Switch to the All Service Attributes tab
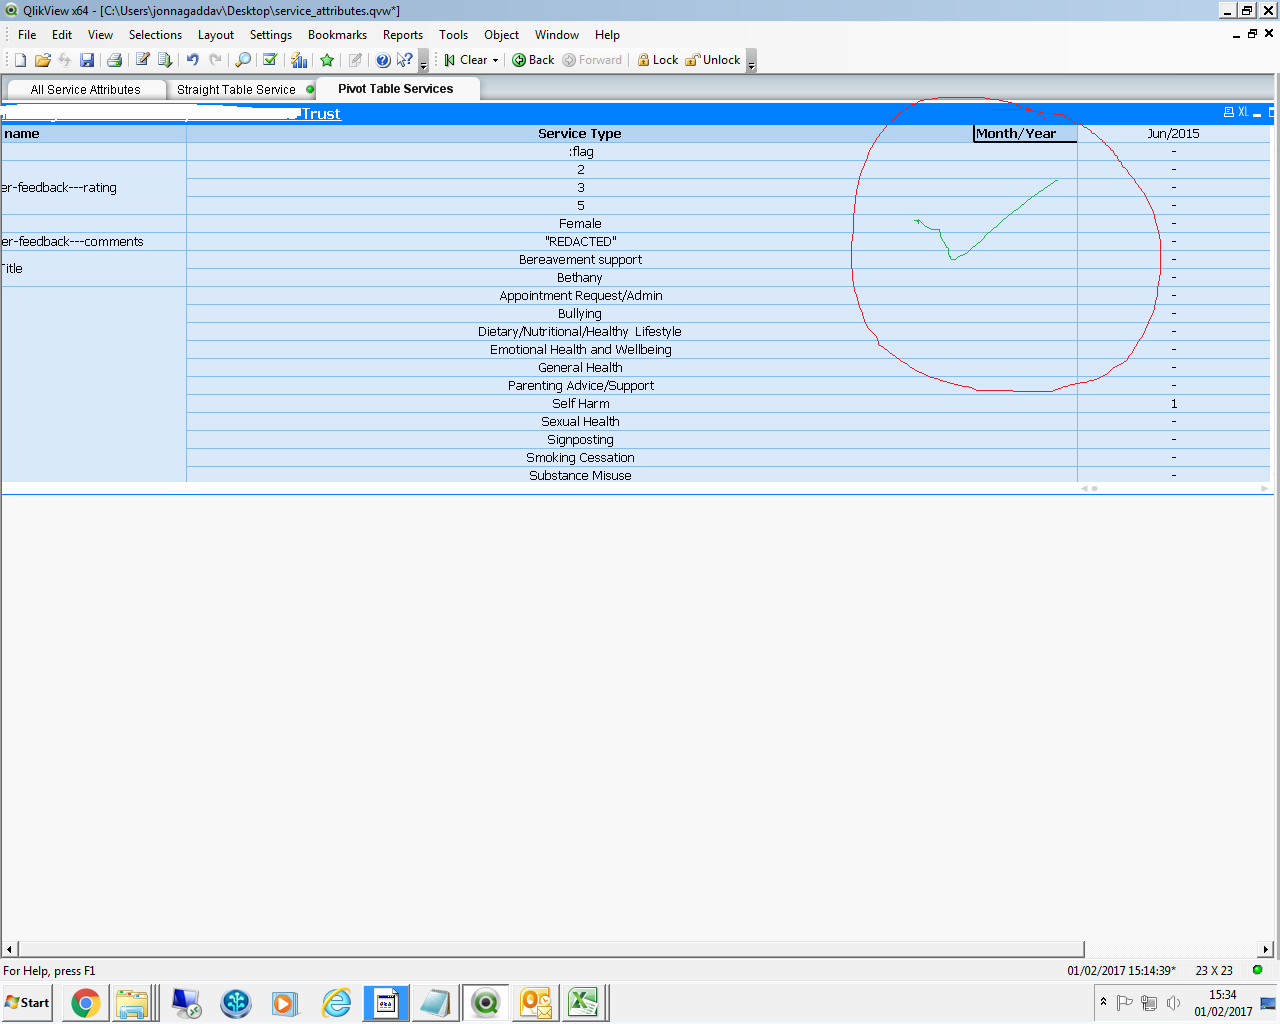The height and width of the screenshot is (1024, 1280). [x=85, y=90]
